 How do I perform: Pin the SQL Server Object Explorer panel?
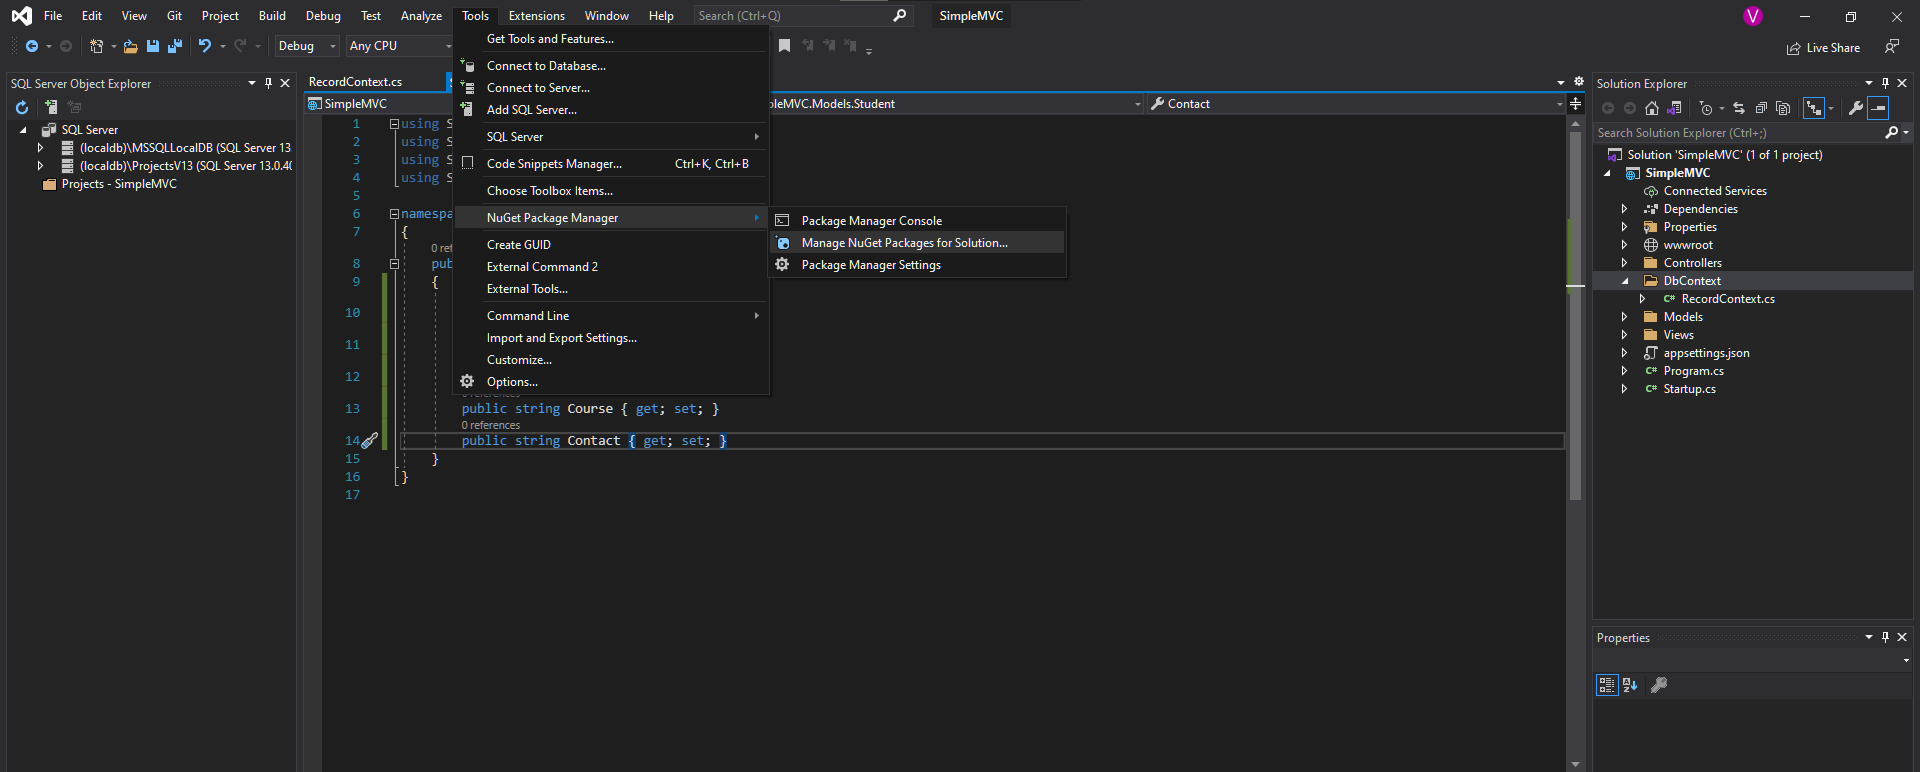pos(269,83)
